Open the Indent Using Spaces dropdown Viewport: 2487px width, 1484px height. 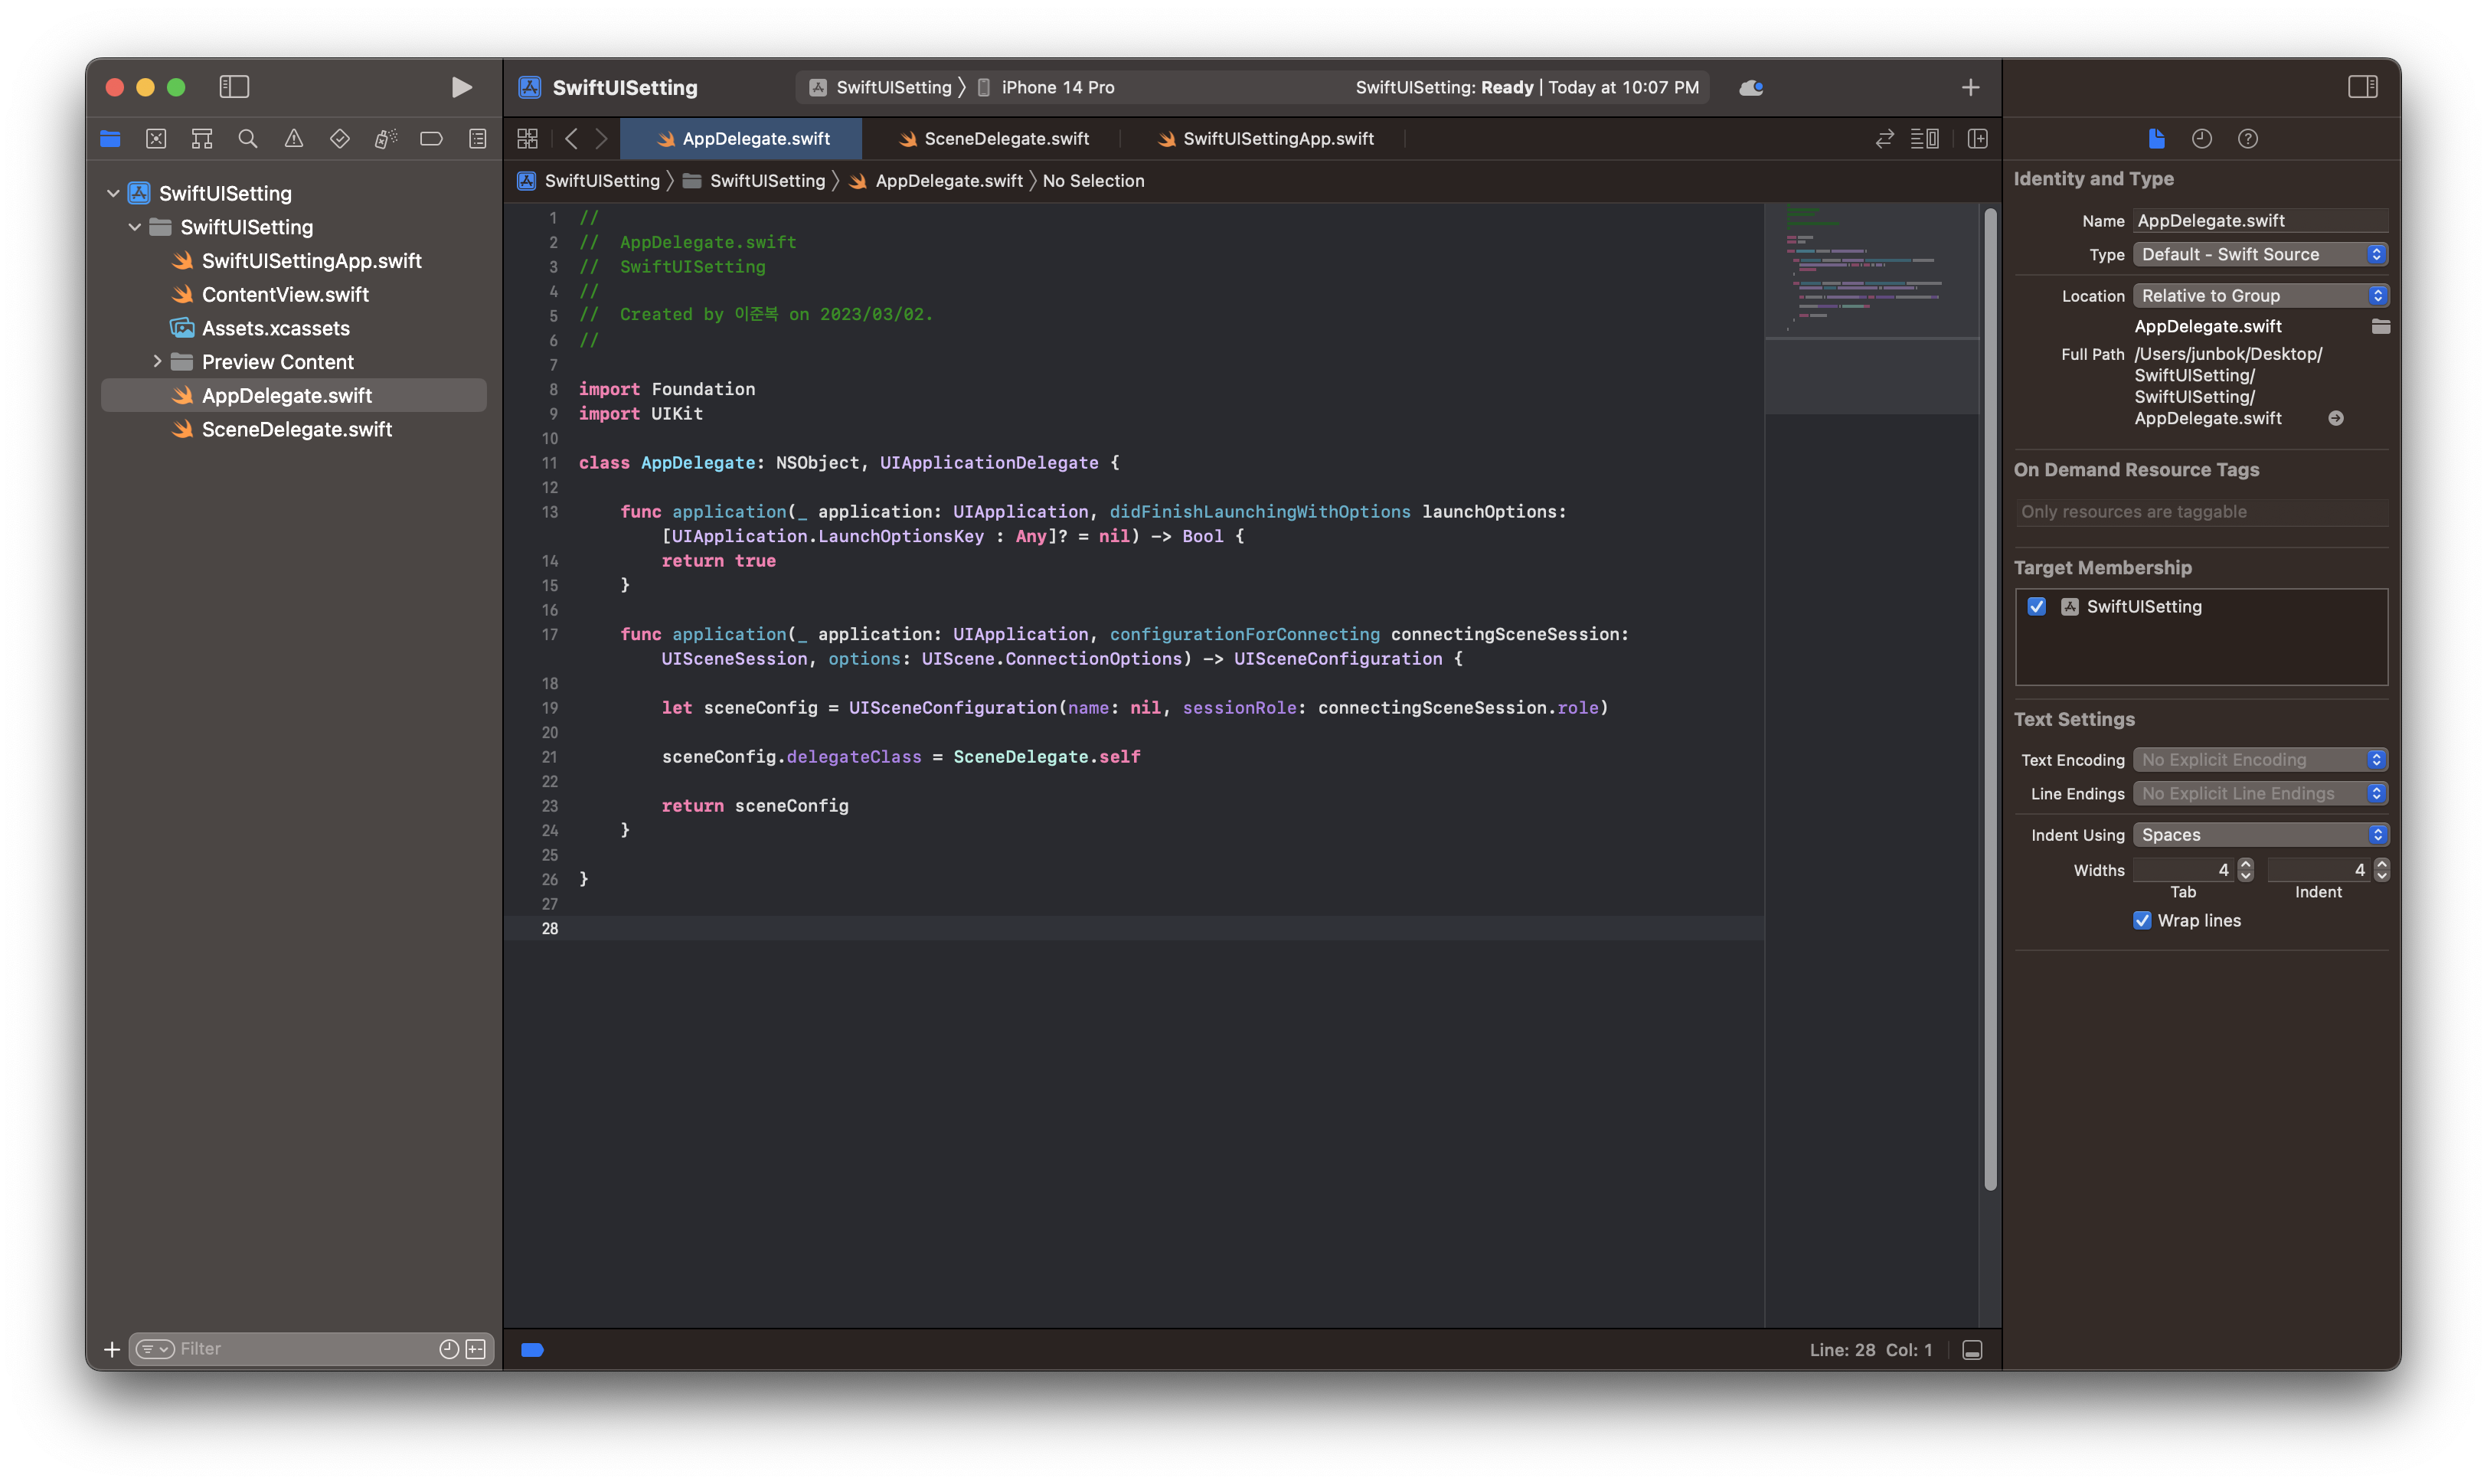point(2260,835)
